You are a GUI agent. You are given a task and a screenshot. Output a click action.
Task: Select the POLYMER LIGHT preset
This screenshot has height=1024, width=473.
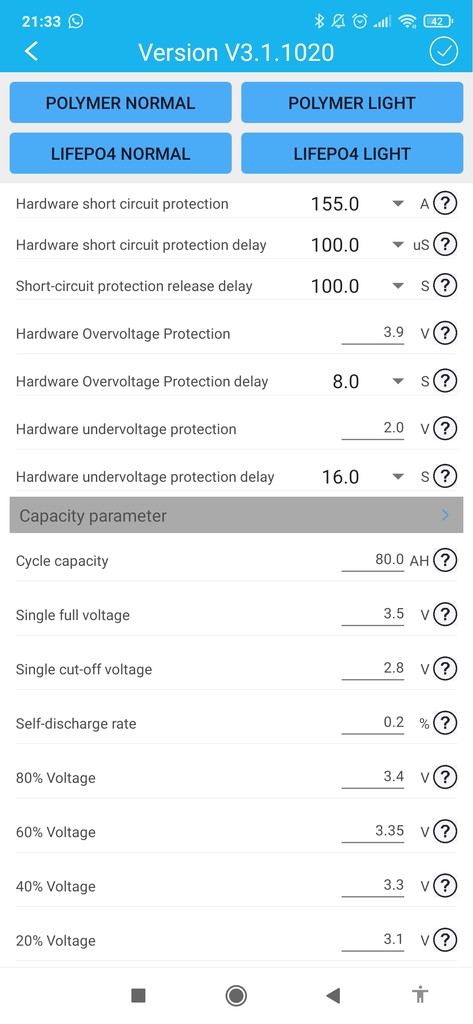351,103
